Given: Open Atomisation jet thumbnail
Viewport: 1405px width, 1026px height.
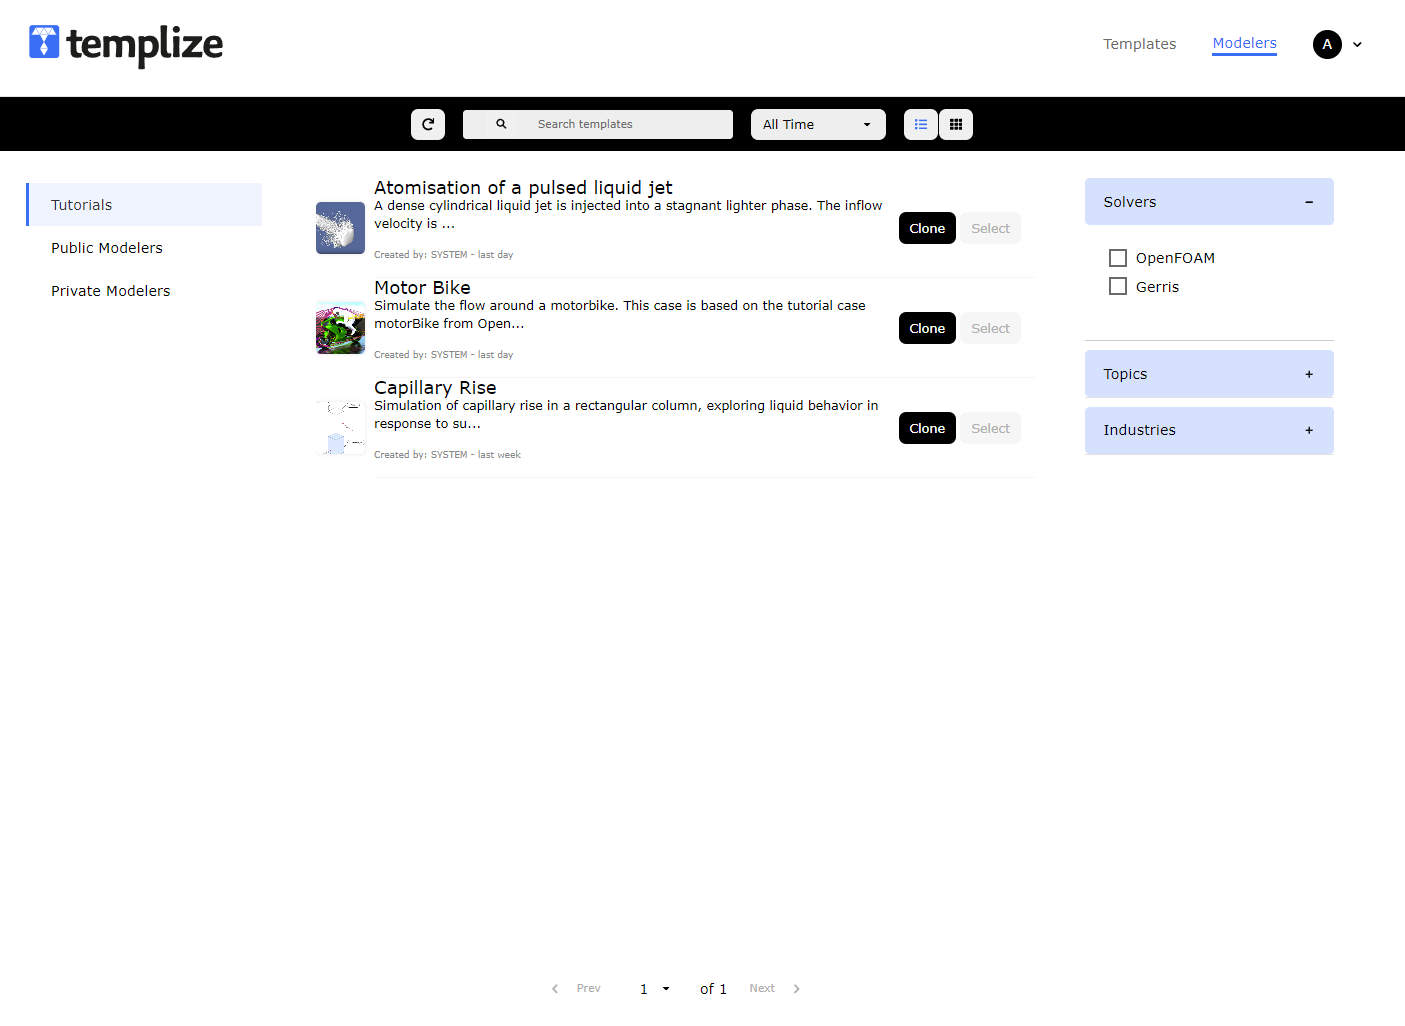Looking at the screenshot, I should point(340,228).
